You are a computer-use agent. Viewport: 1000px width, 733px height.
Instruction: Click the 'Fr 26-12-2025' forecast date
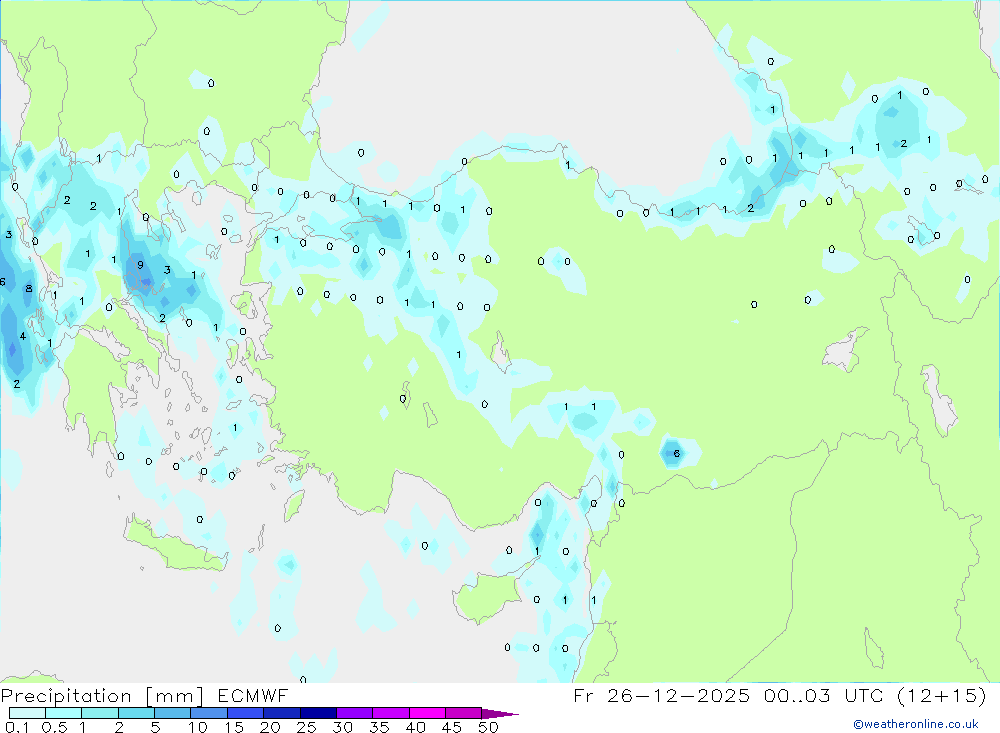coord(661,695)
